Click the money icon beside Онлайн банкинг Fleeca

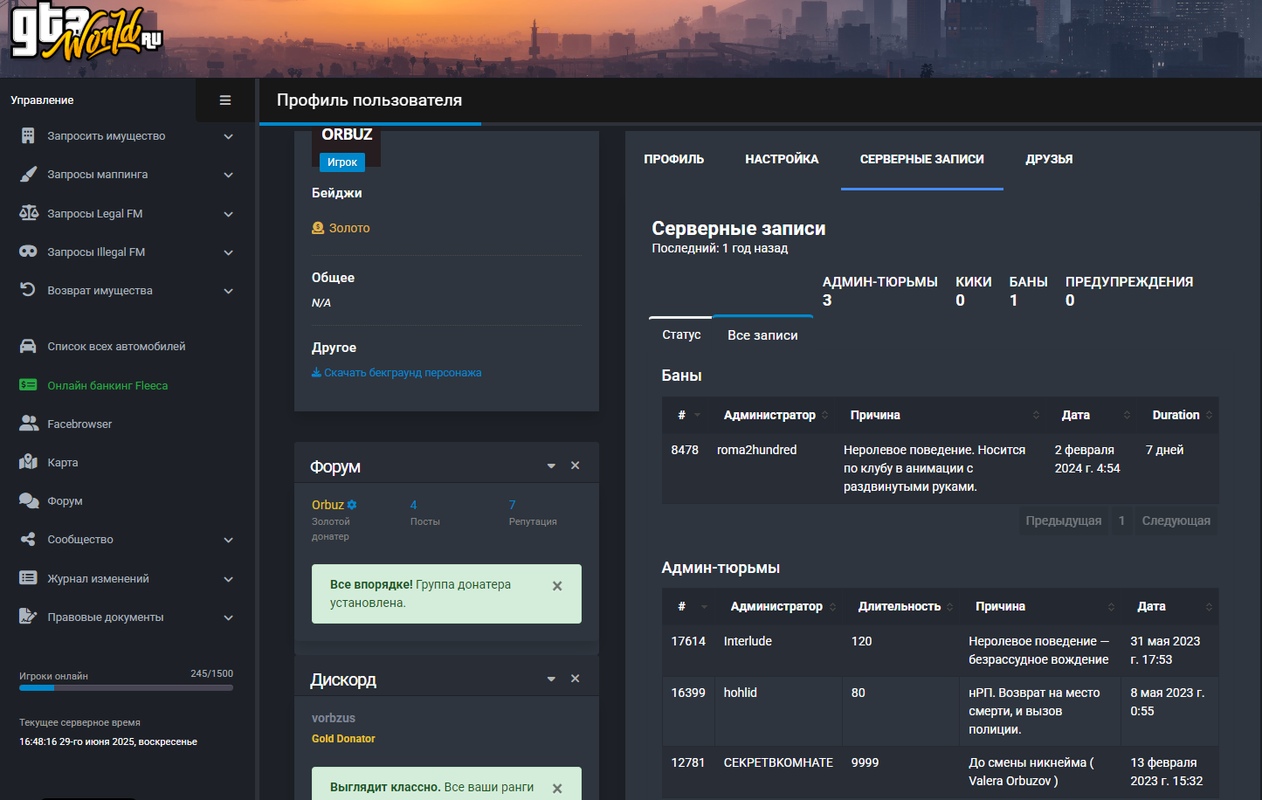(28, 385)
